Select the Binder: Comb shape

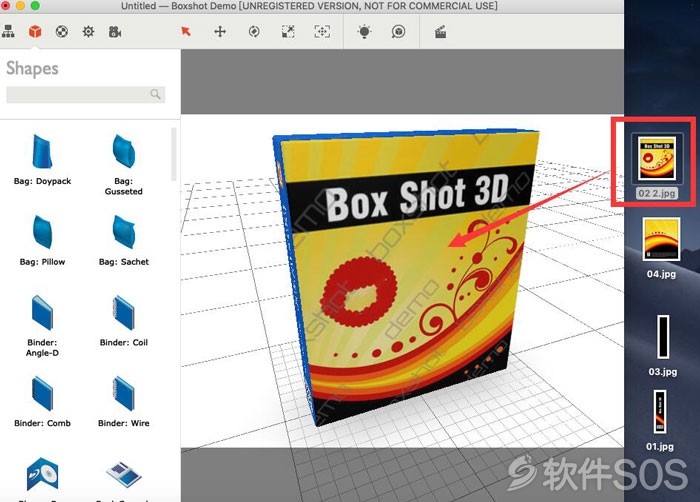point(42,402)
